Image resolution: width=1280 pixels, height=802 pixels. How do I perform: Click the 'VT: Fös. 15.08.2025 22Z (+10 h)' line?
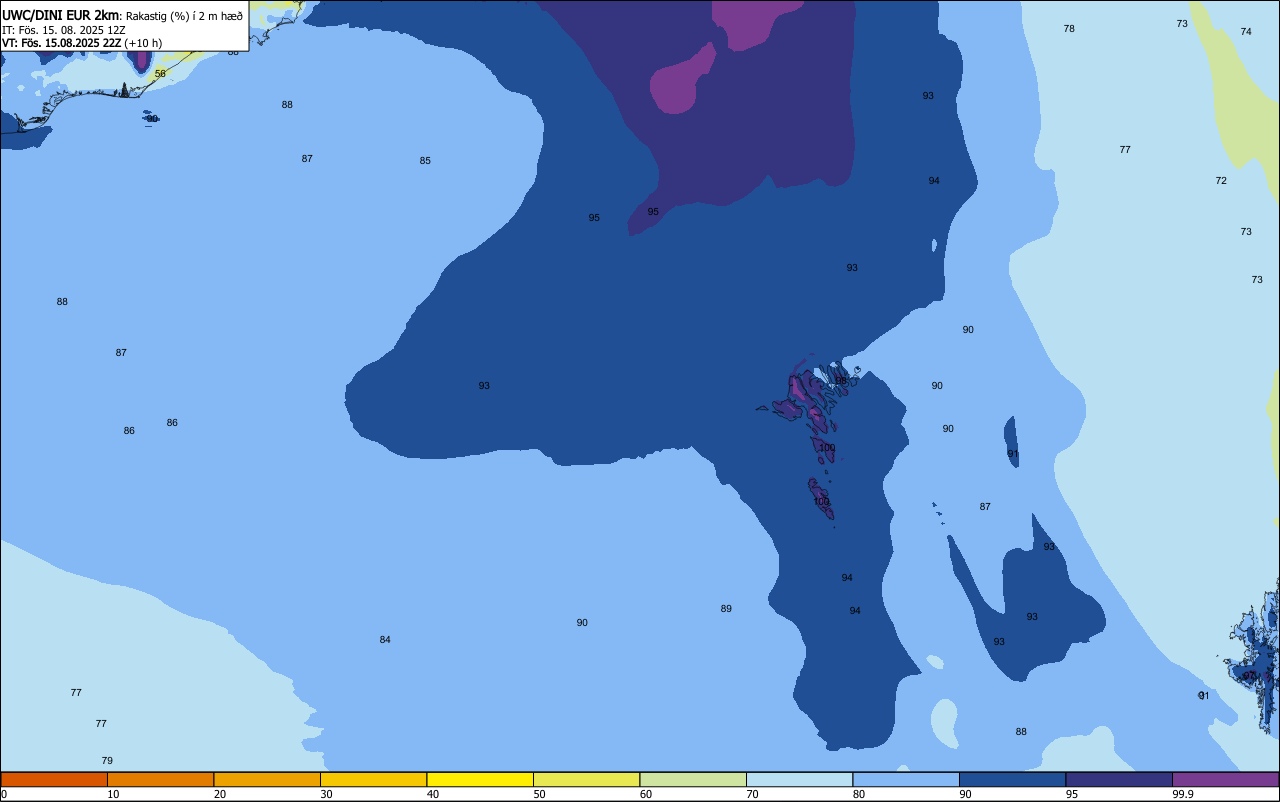[82, 43]
